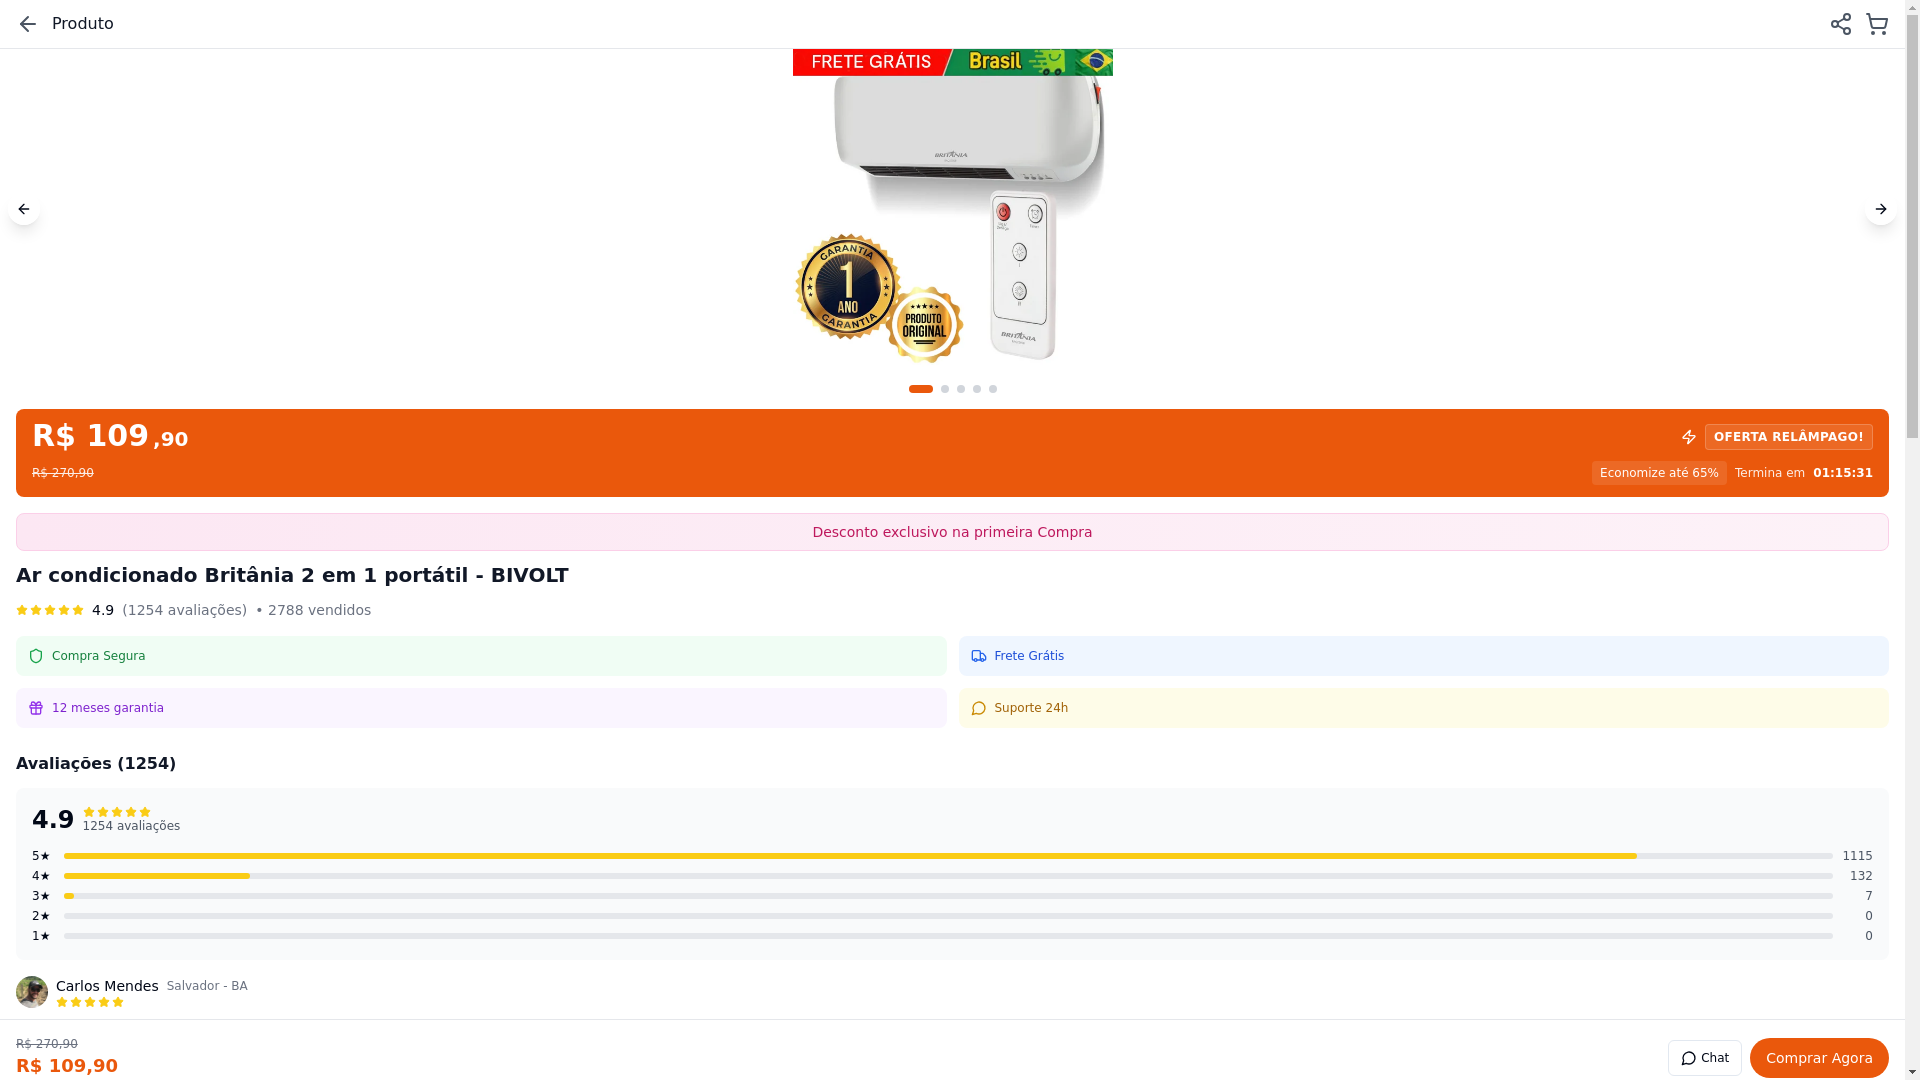This screenshot has width=1920, height=1080.
Task: Click the 12 meses garantia gift icon
Action: point(36,708)
